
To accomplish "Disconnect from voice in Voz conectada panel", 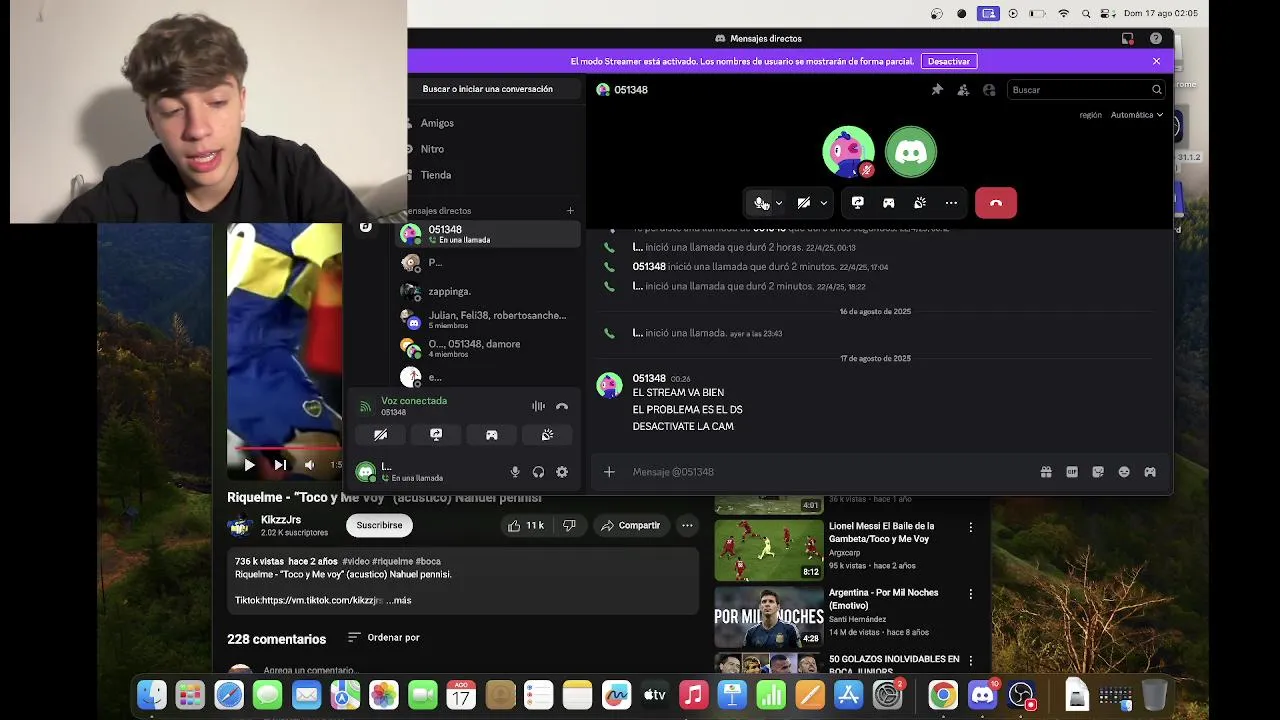I will tap(562, 406).
